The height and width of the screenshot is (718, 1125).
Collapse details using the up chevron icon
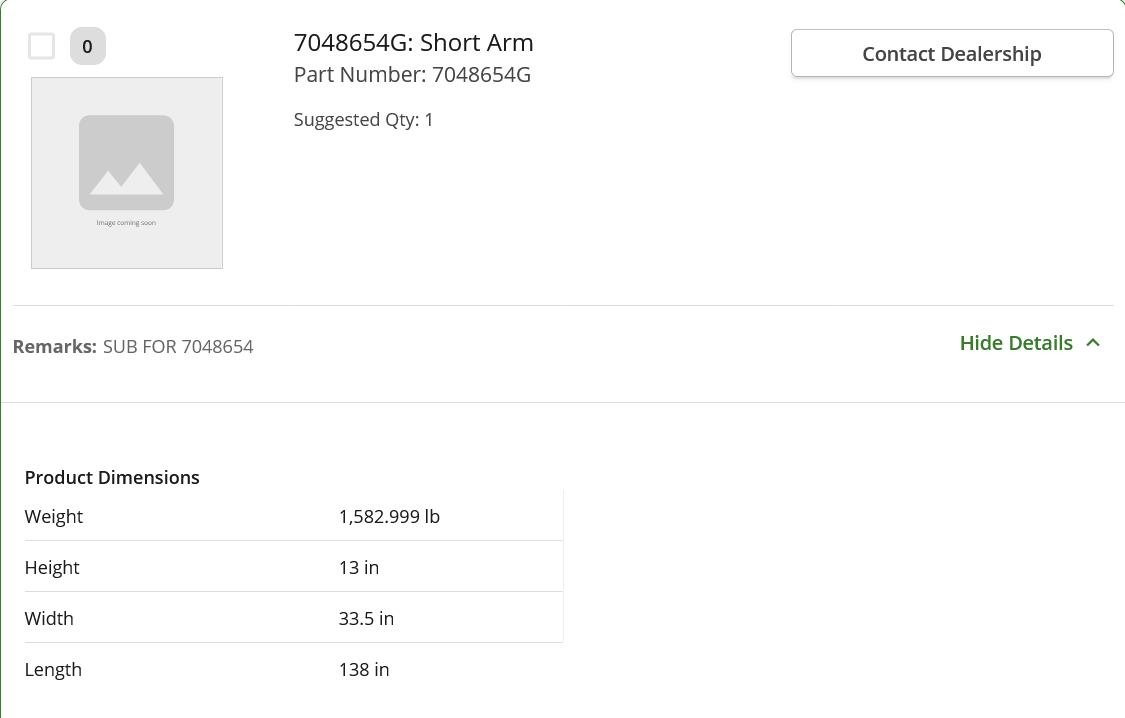point(1093,343)
